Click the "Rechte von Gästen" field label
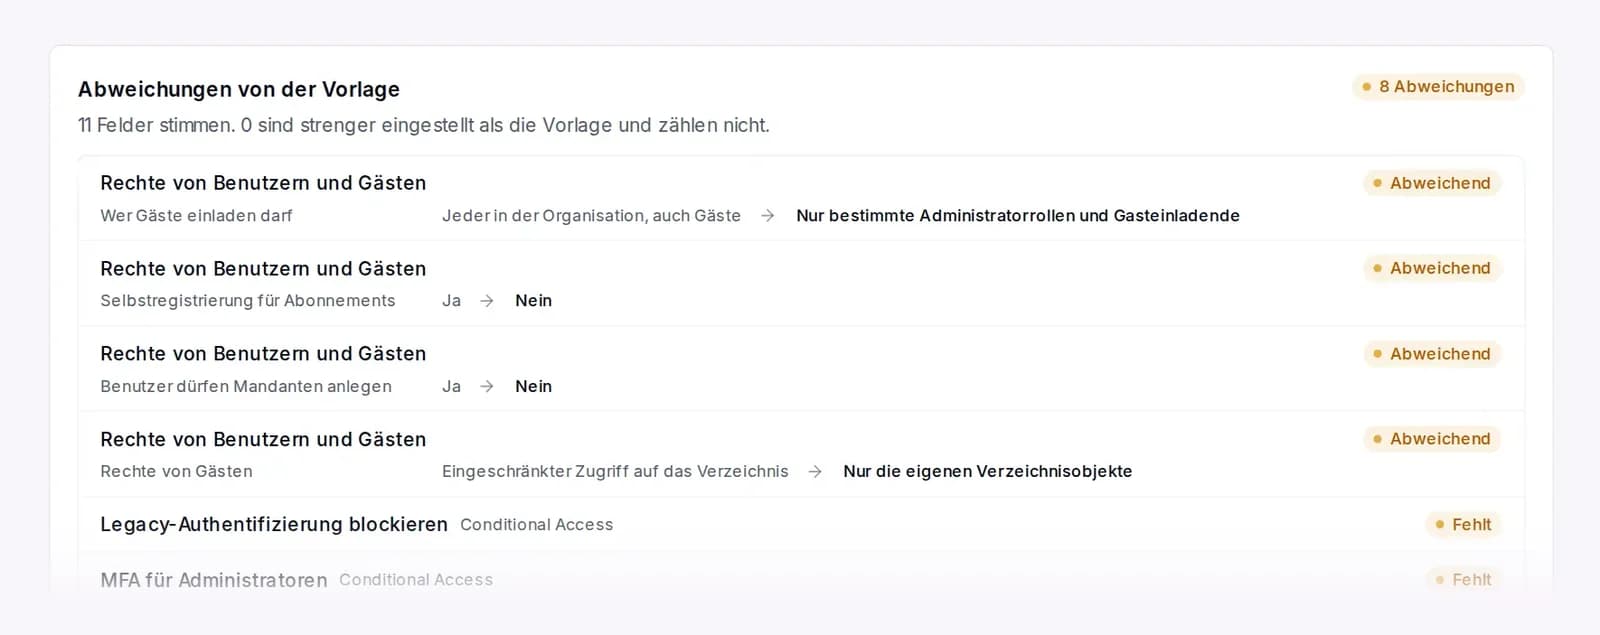 click(176, 471)
